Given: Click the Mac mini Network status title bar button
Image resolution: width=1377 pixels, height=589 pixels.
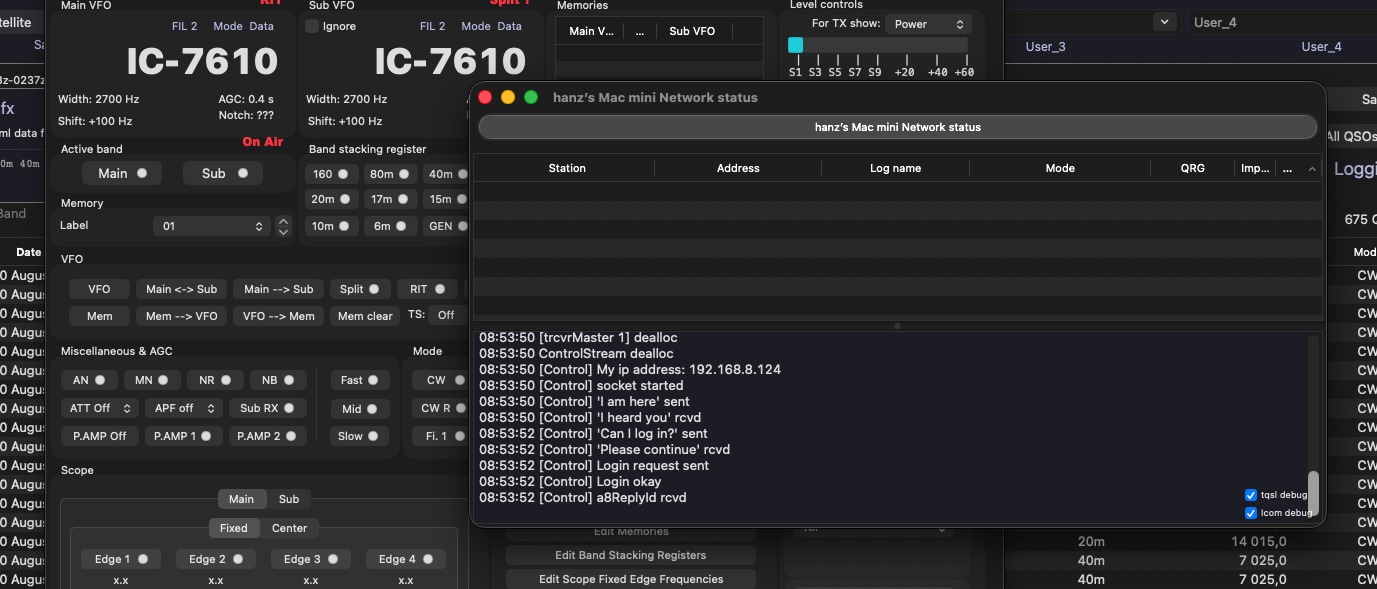Looking at the screenshot, I should point(897,127).
